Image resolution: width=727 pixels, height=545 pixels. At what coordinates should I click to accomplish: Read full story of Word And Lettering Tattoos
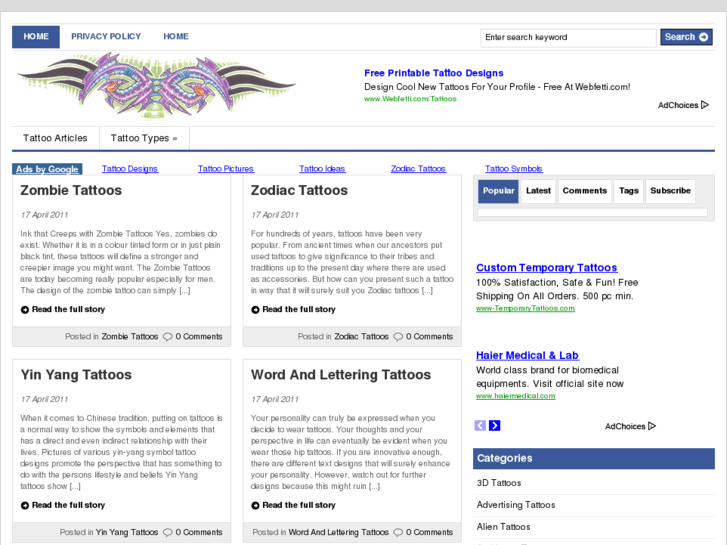(x=299, y=505)
